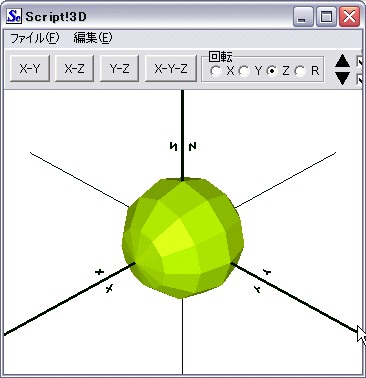Click the green polyhedral sphere
The height and width of the screenshot is (378, 366).
pos(183,238)
